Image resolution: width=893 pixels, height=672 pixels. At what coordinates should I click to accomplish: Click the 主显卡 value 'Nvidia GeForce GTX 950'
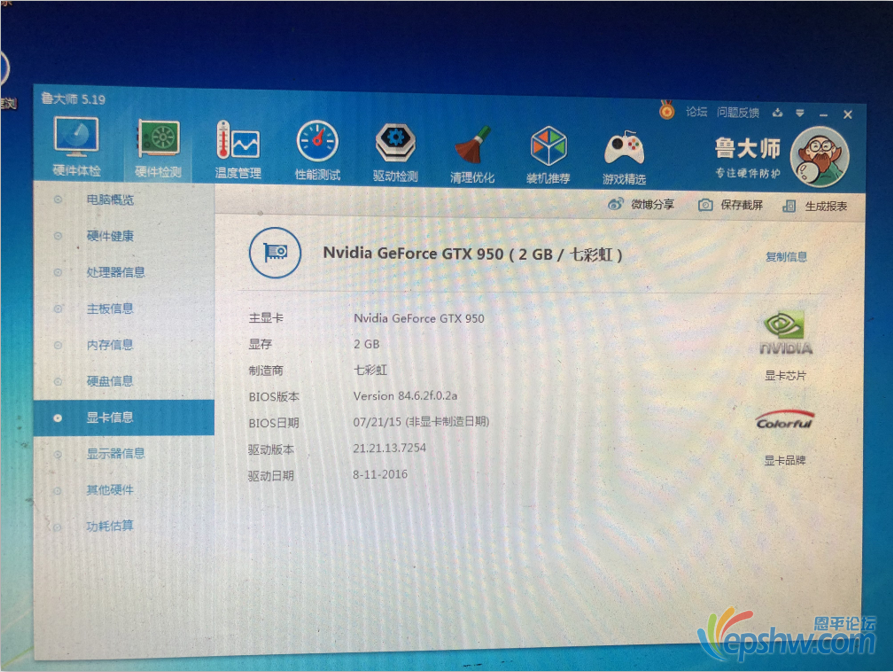(419, 318)
